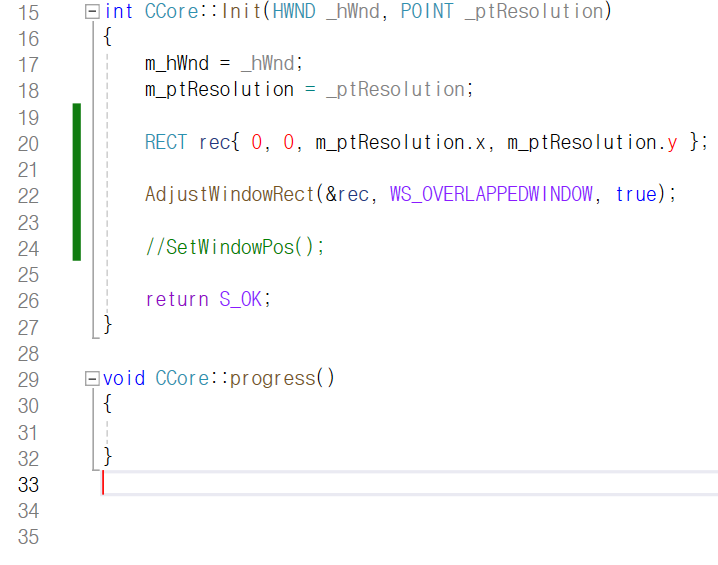The width and height of the screenshot is (718, 565).
Task: Click 'm_hWnd' on line 17
Action: click(177, 63)
